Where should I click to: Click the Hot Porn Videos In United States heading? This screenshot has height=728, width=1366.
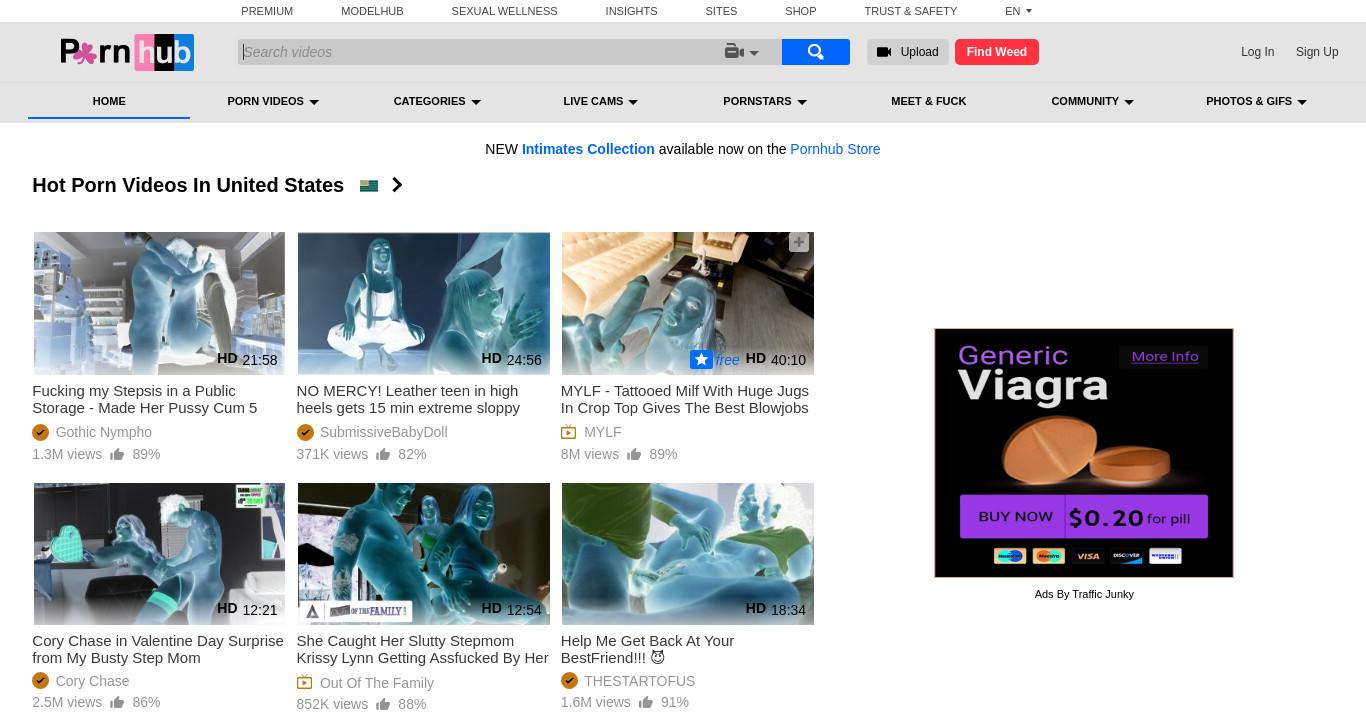[188, 185]
